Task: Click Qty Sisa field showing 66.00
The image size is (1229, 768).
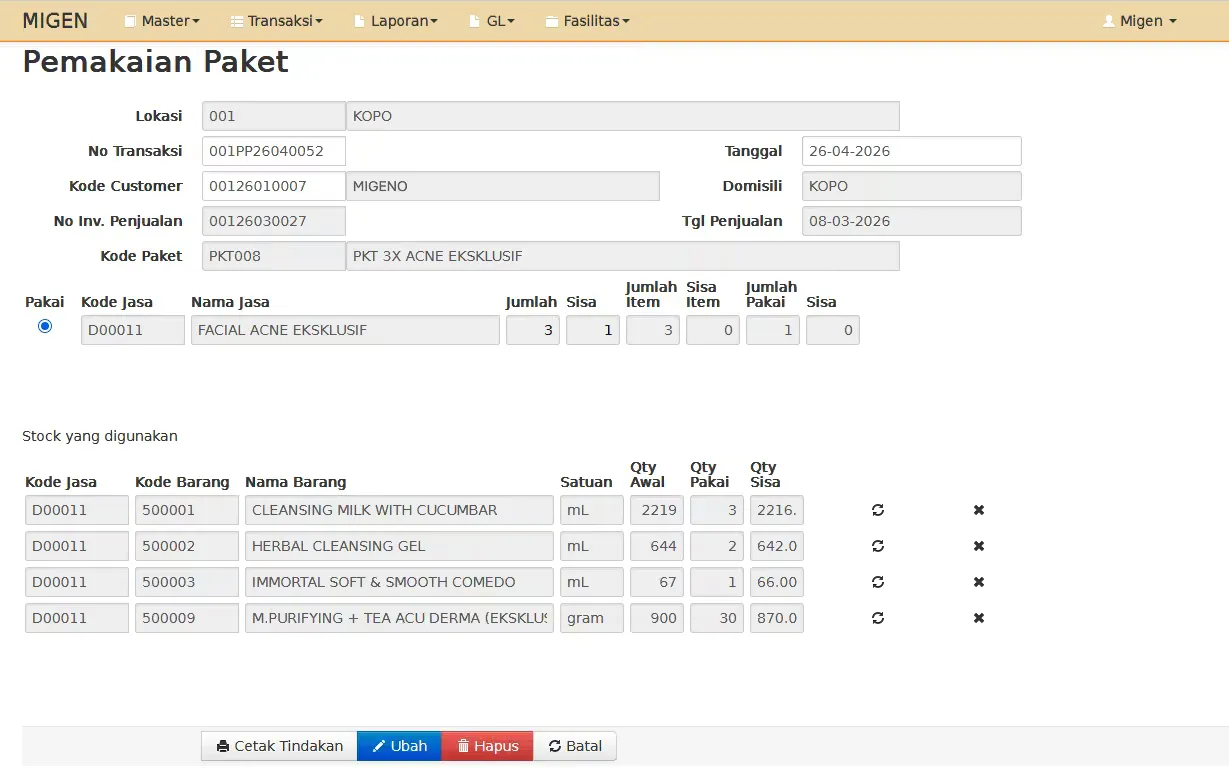Action: click(777, 582)
